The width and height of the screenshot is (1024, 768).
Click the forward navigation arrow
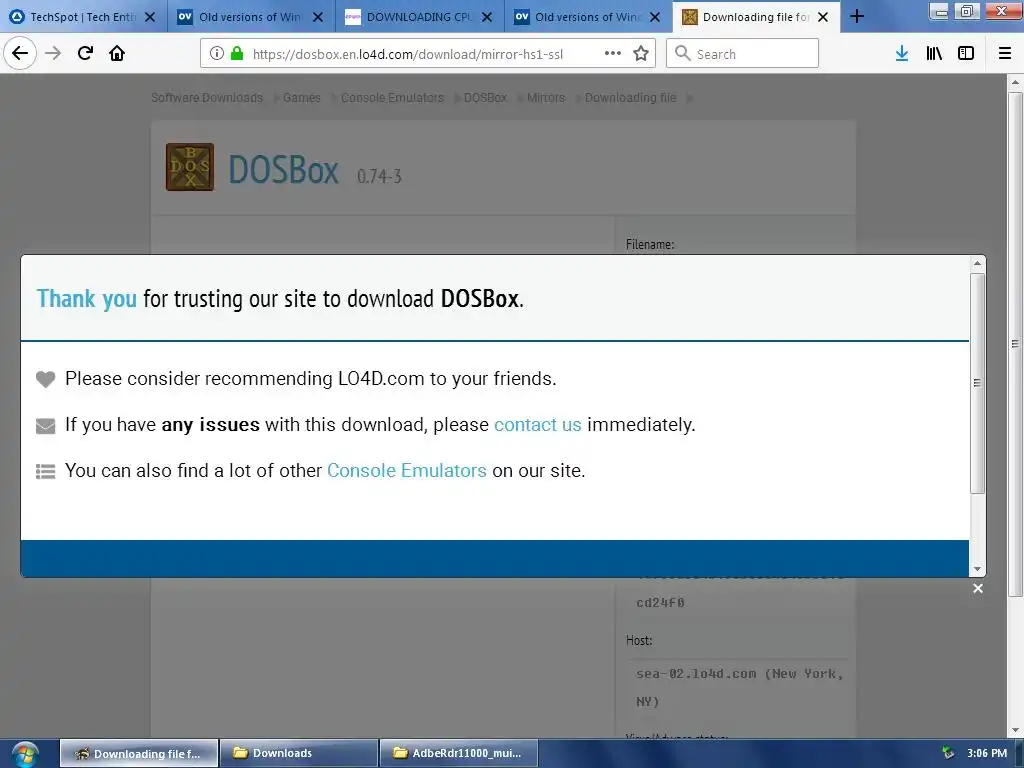coord(53,53)
